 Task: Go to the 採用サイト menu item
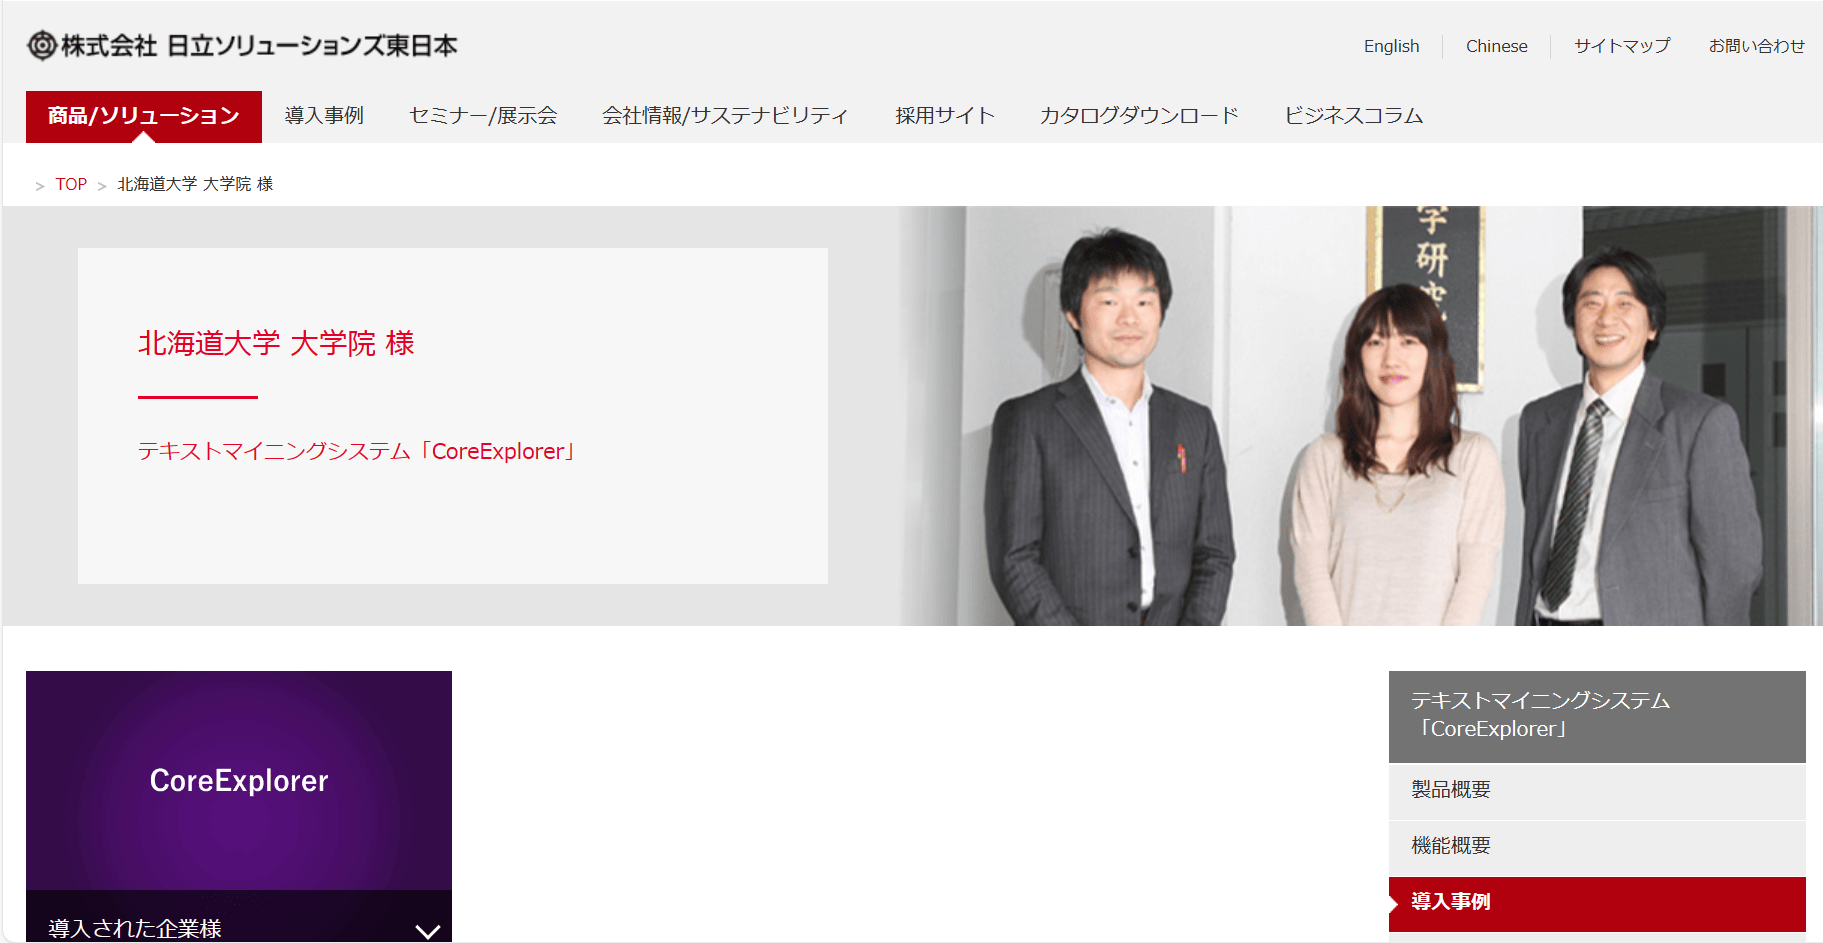pos(944,116)
